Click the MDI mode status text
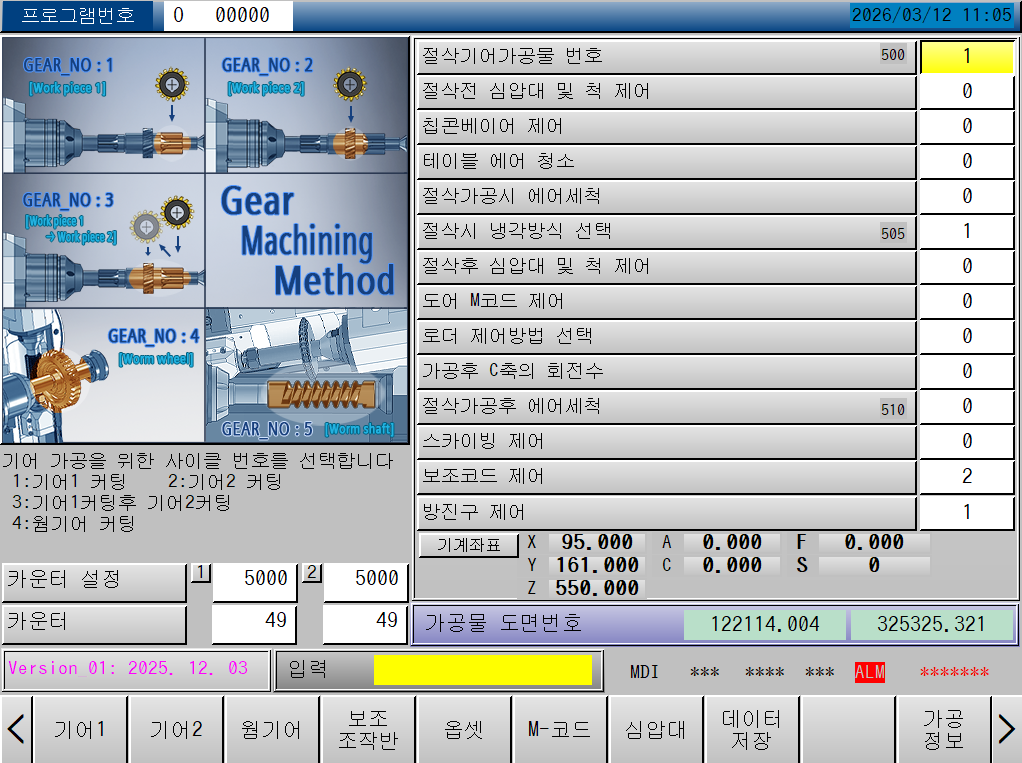 coord(644,672)
